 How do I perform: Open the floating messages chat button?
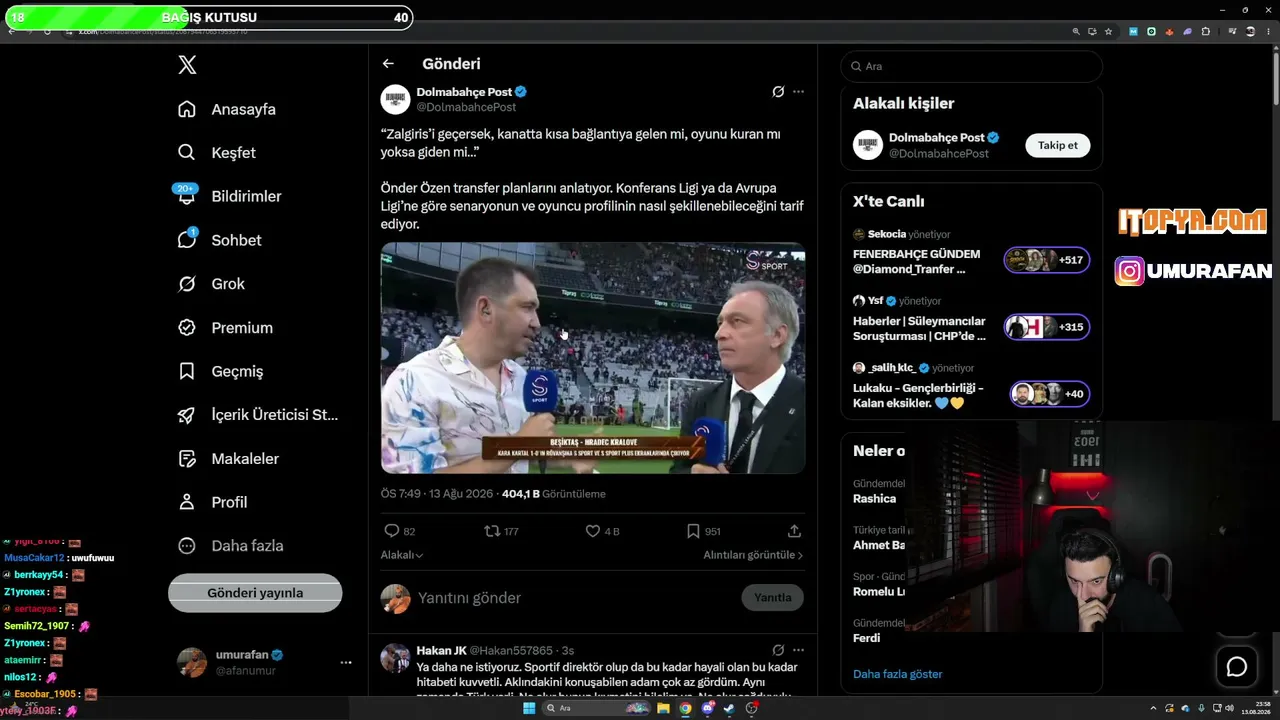pos(1237,667)
